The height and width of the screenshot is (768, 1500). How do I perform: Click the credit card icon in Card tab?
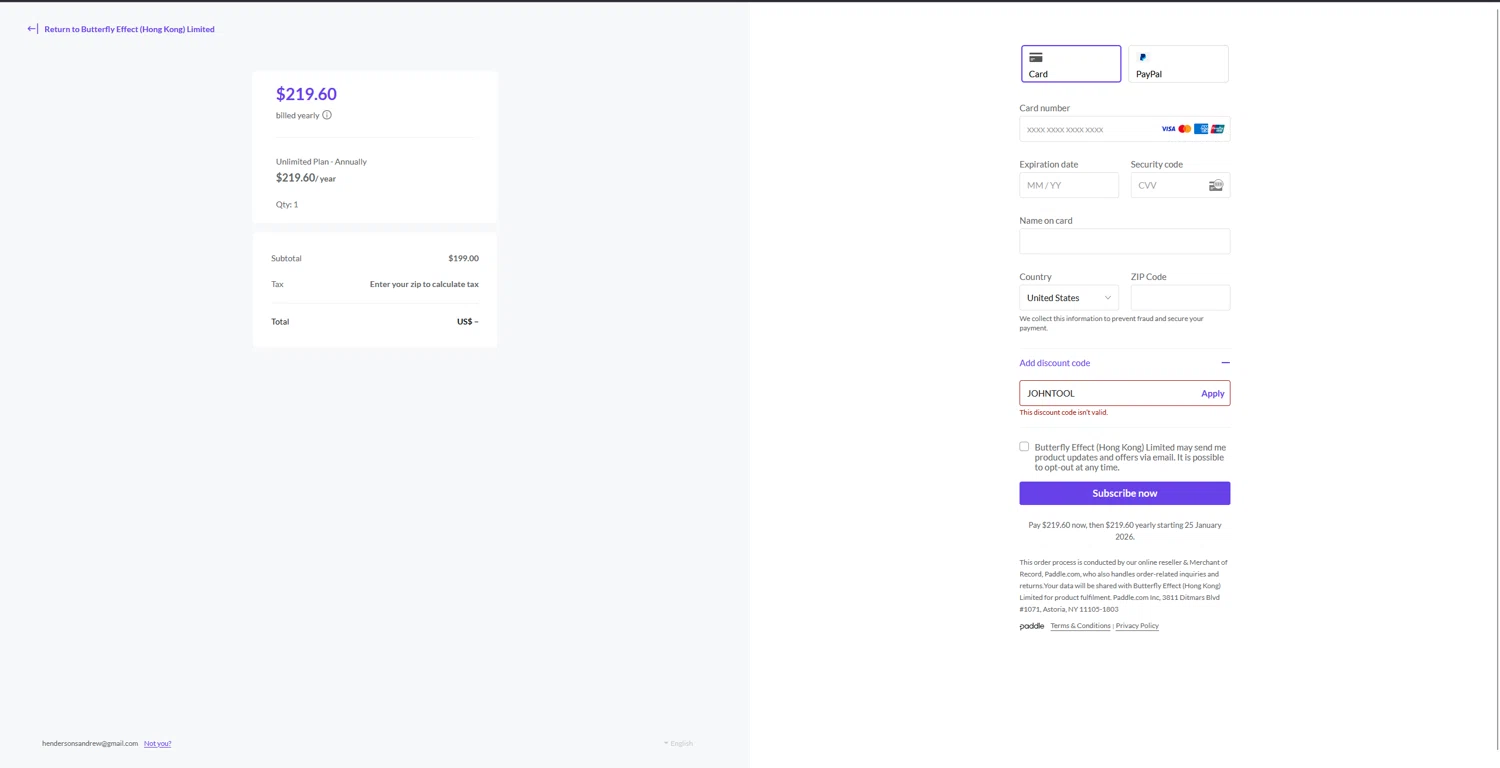(1036, 57)
